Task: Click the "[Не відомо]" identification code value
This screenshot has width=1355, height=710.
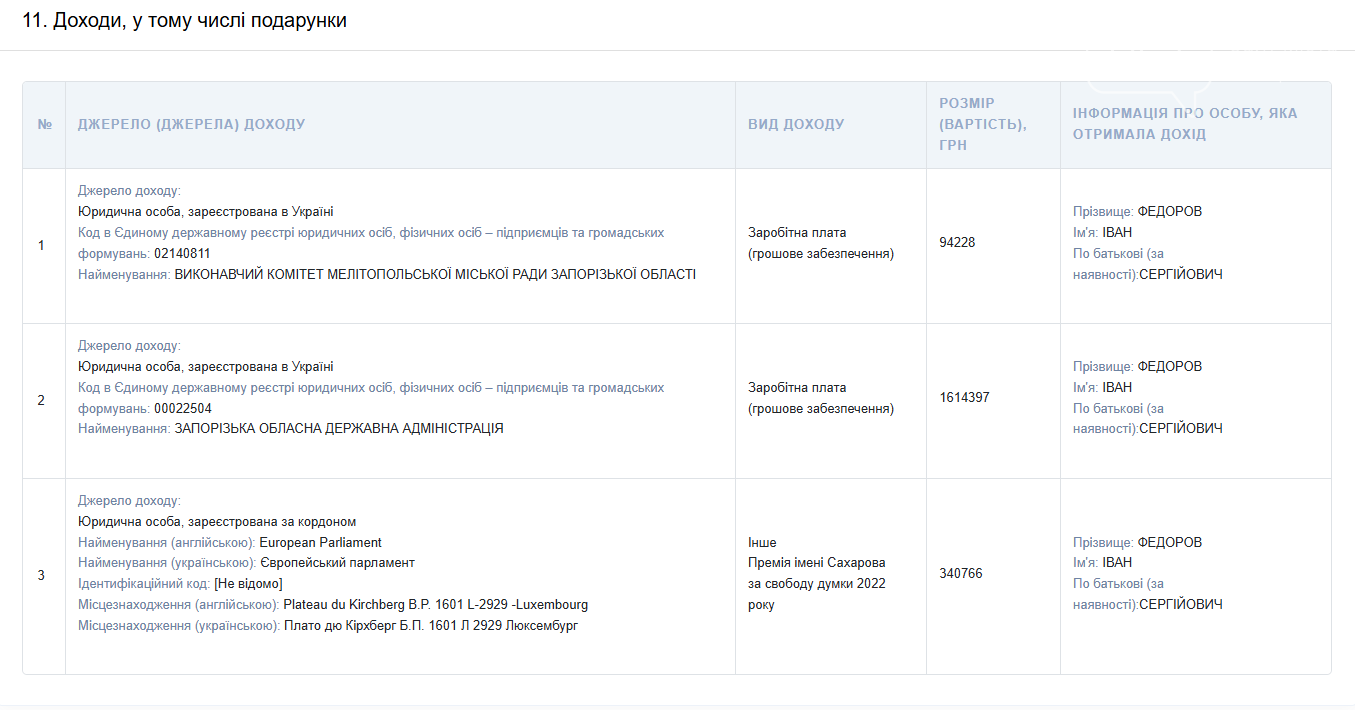Action: [248, 584]
